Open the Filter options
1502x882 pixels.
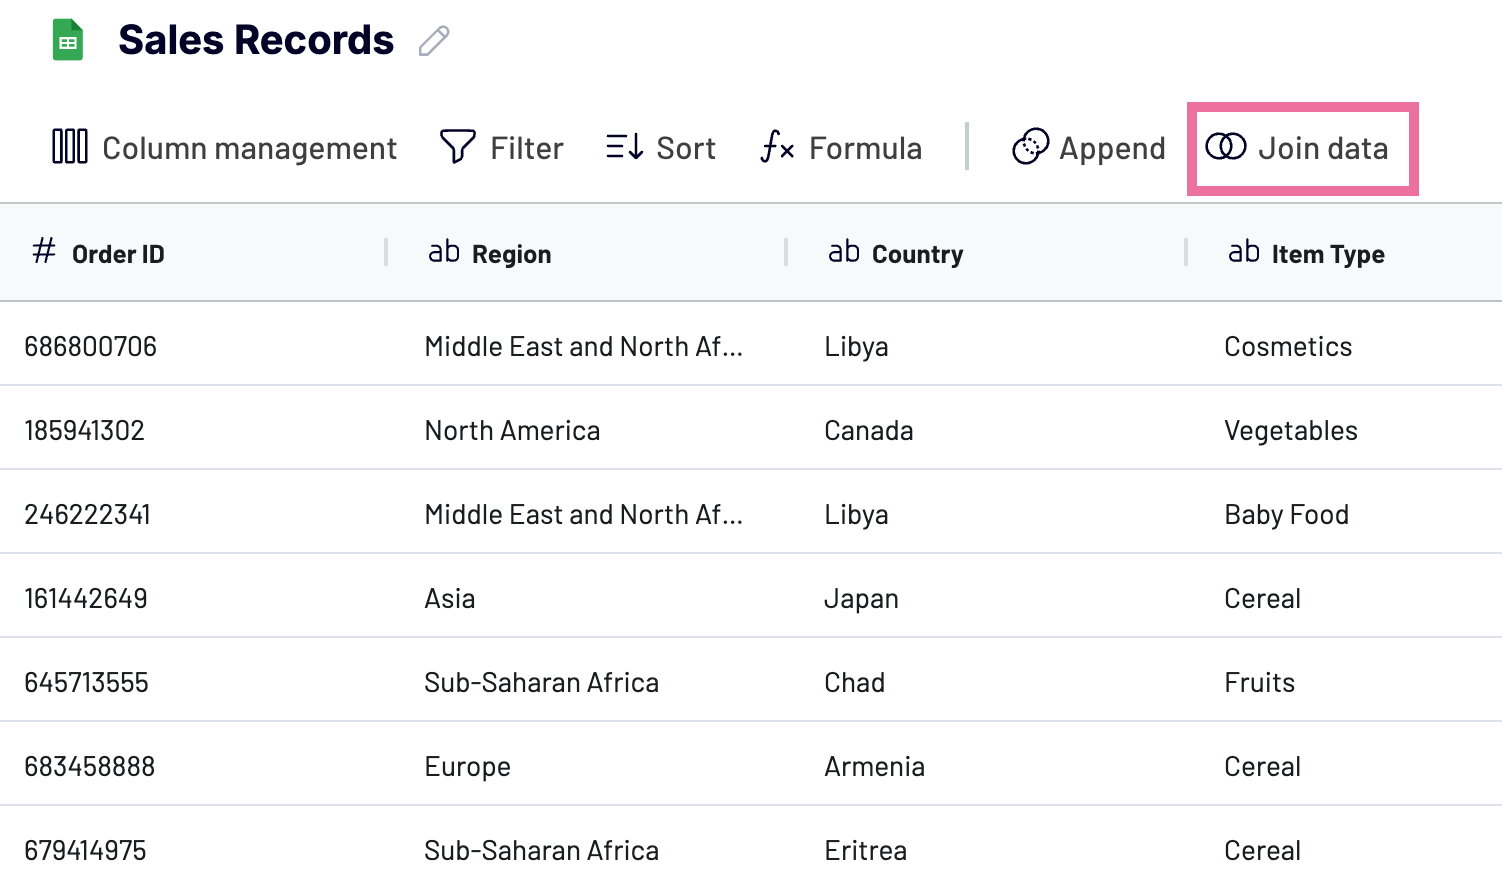click(x=501, y=146)
